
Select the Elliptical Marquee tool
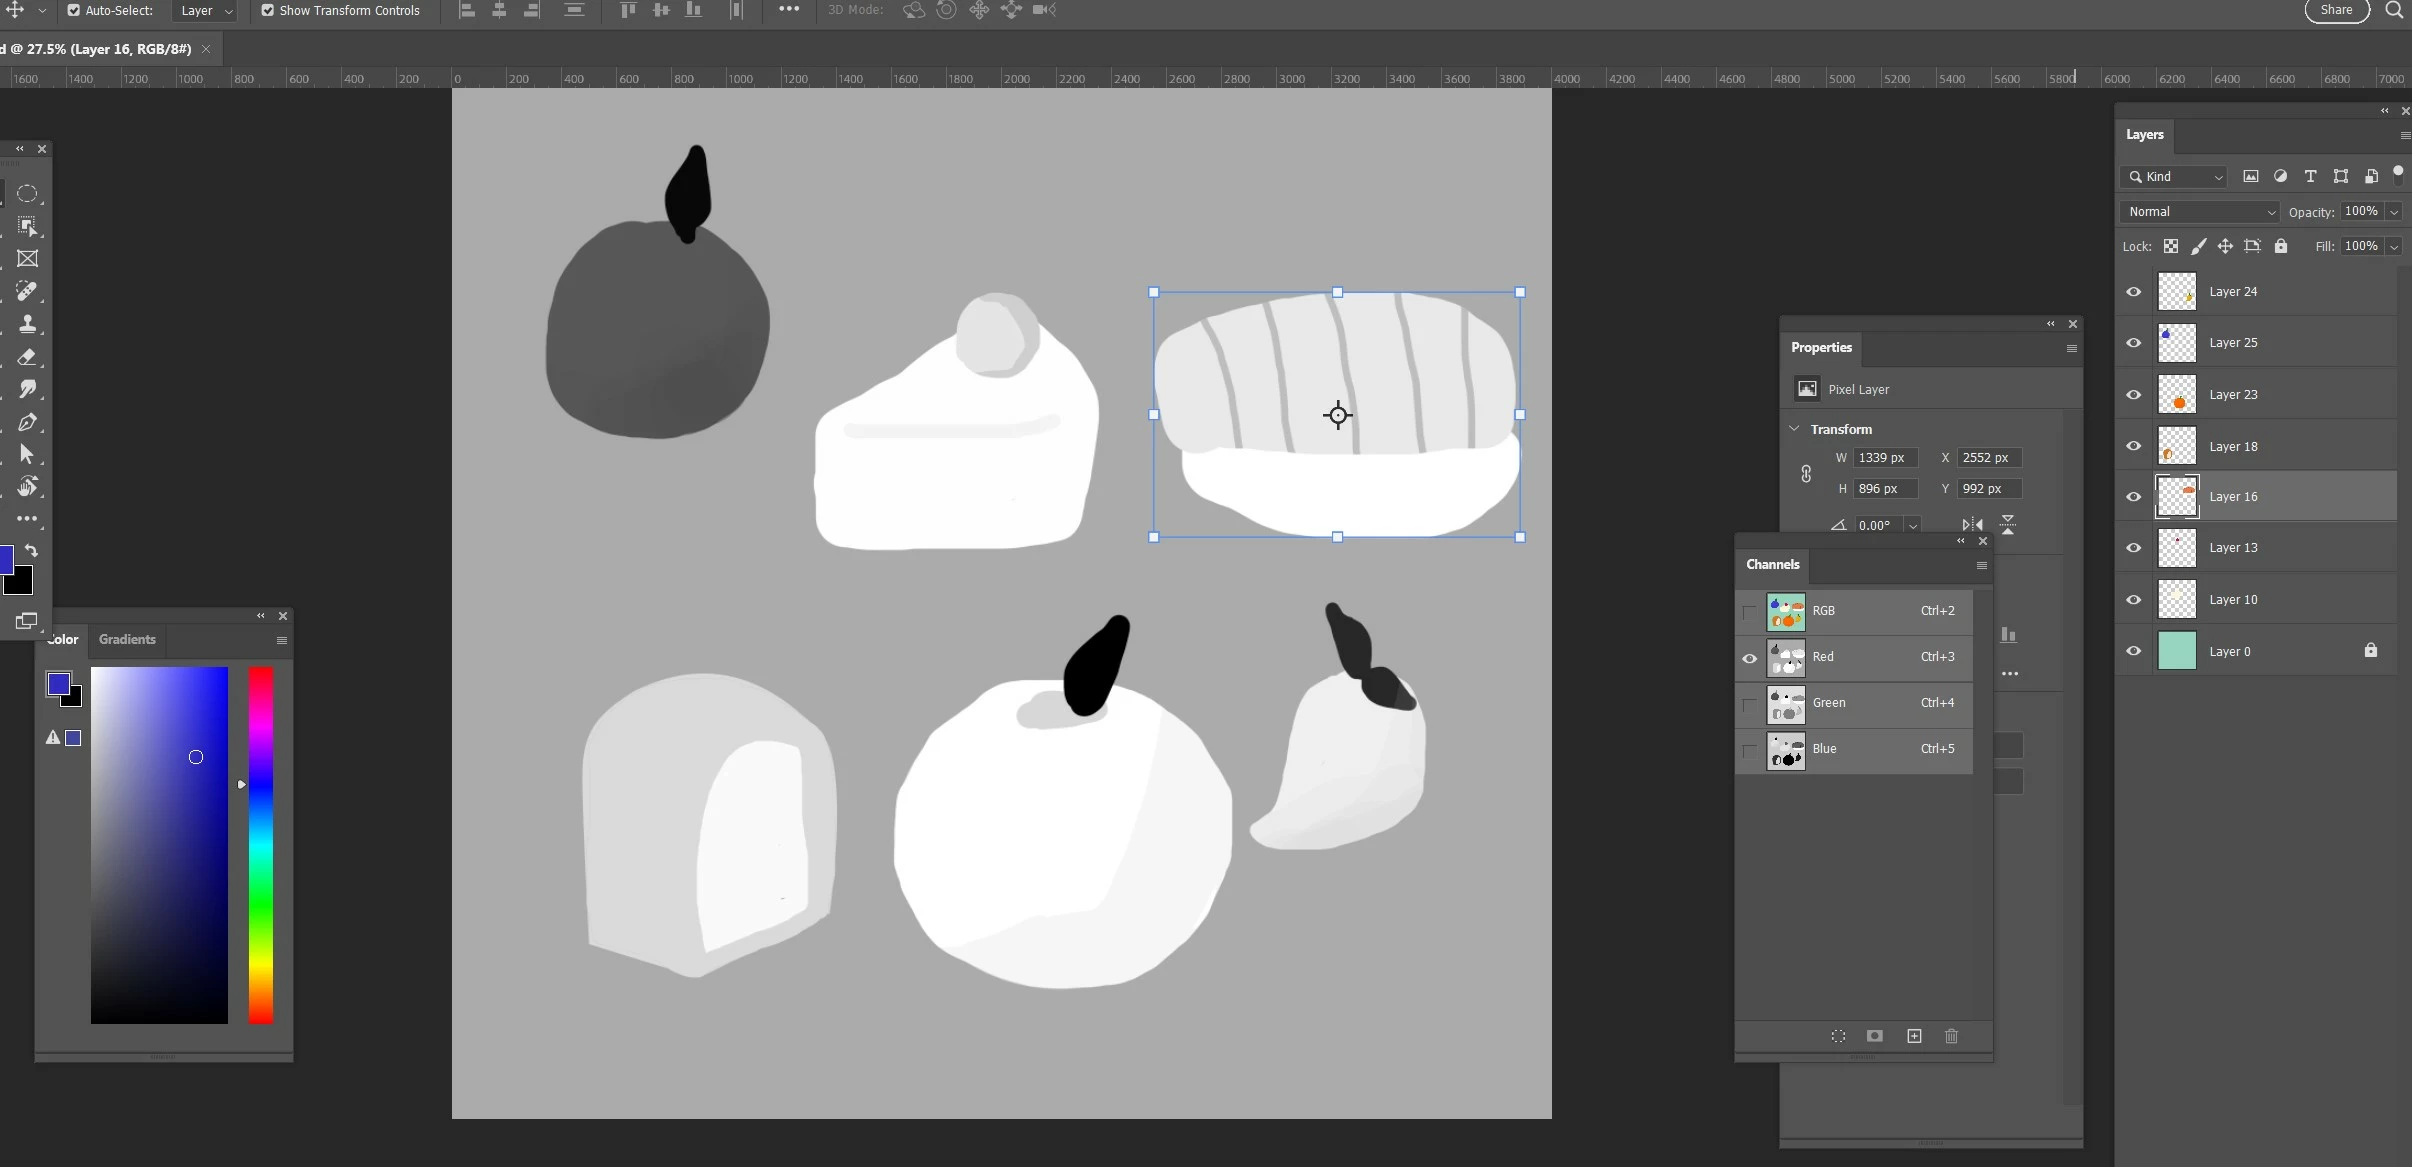pos(27,194)
